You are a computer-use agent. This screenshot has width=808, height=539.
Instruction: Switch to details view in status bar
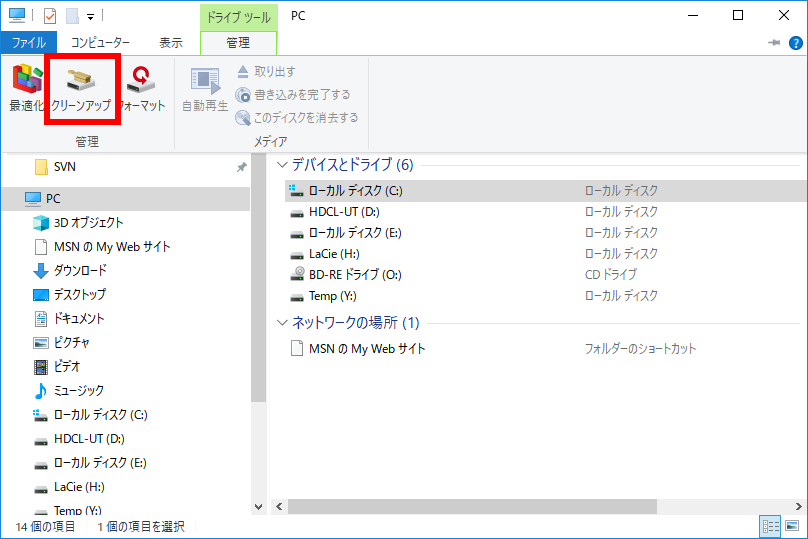(x=770, y=526)
